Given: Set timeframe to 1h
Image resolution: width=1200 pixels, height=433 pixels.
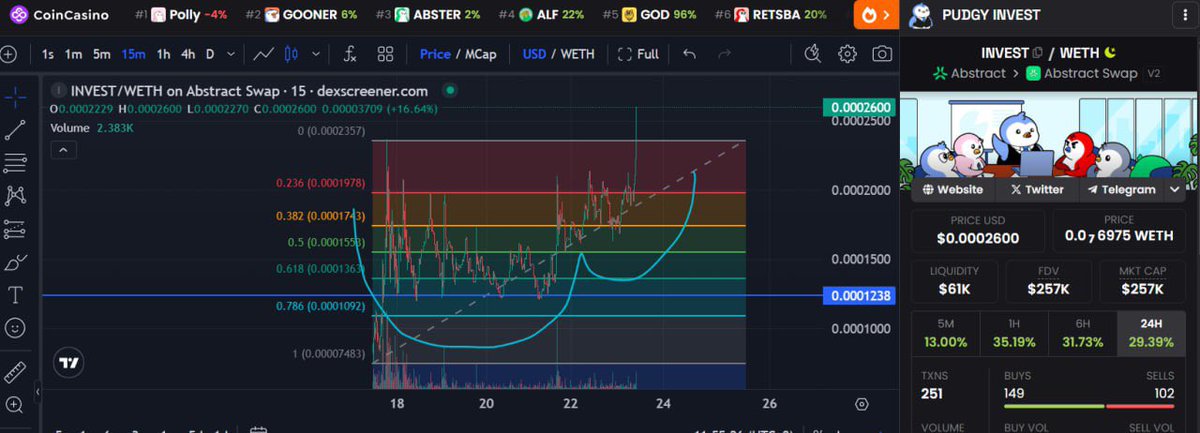Looking at the screenshot, I should [164, 54].
